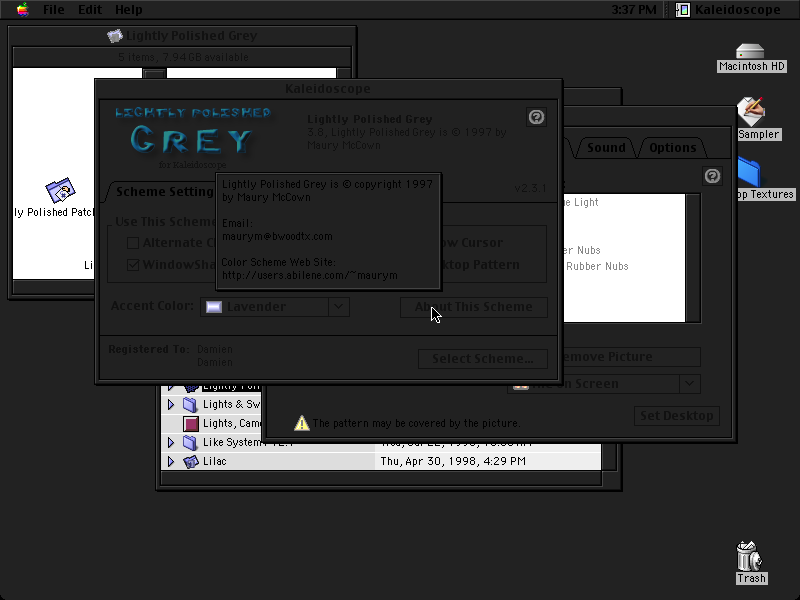Screen dimensions: 800x600
Task: Click the email maurym@bwoodtx.com in tooltip
Action: click(277, 237)
